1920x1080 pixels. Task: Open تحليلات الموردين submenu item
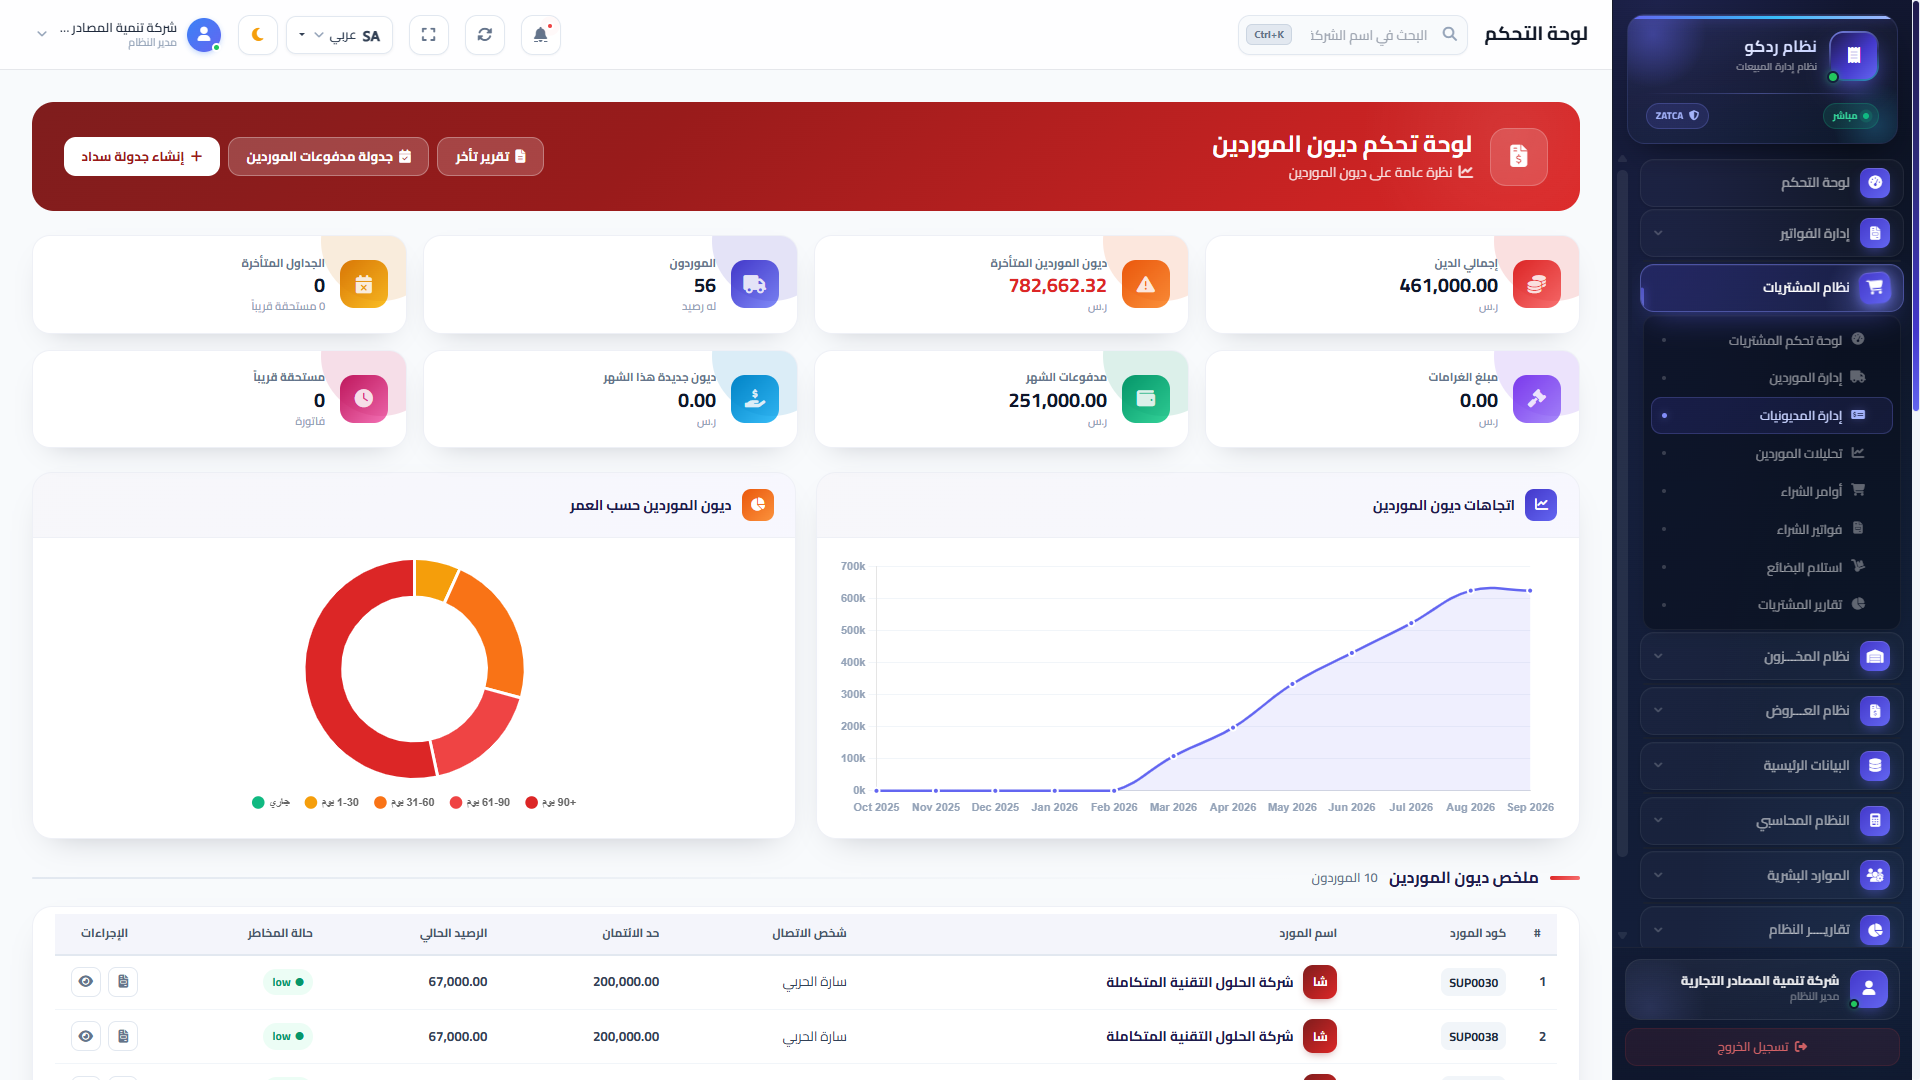click(x=1771, y=453)
